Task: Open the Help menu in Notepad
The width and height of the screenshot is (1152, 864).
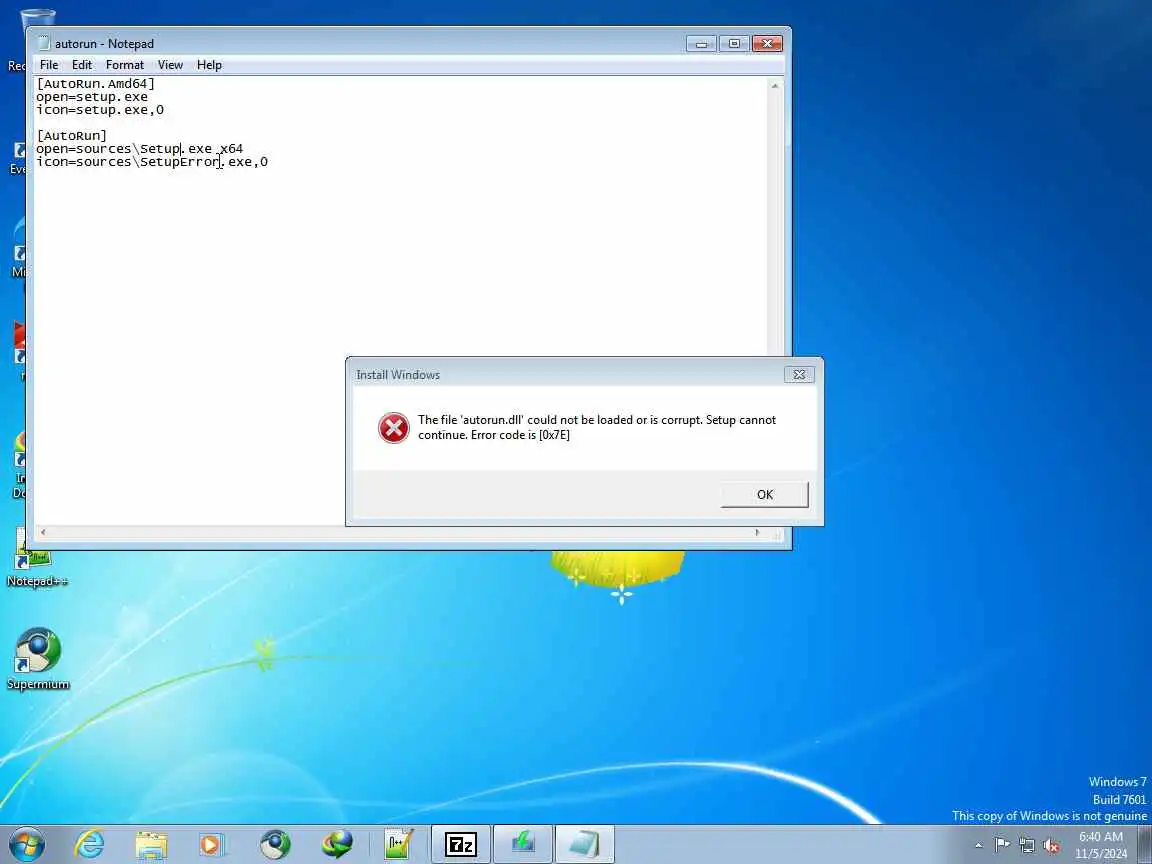Action: pos(209,65)
